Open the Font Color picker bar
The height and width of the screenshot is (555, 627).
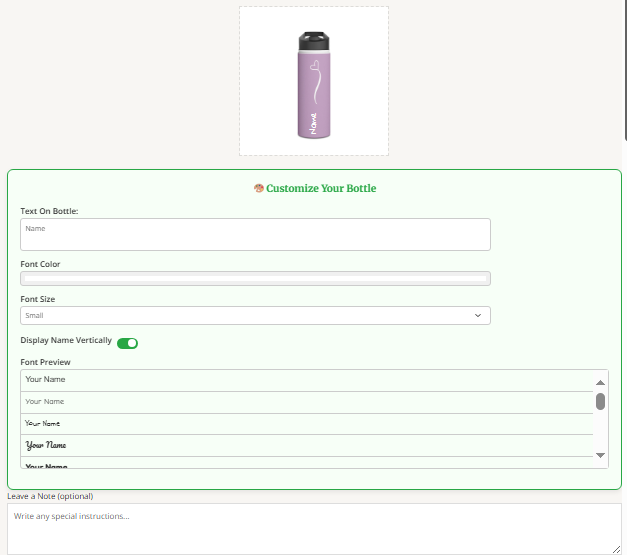coord(255,279)
